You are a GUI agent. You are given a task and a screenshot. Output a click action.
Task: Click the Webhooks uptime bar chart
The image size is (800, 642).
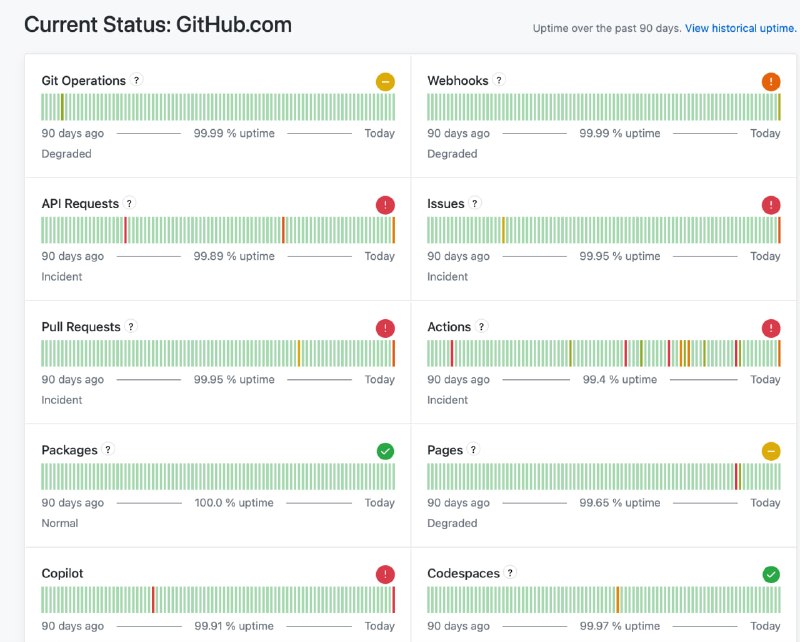(604, 107)
